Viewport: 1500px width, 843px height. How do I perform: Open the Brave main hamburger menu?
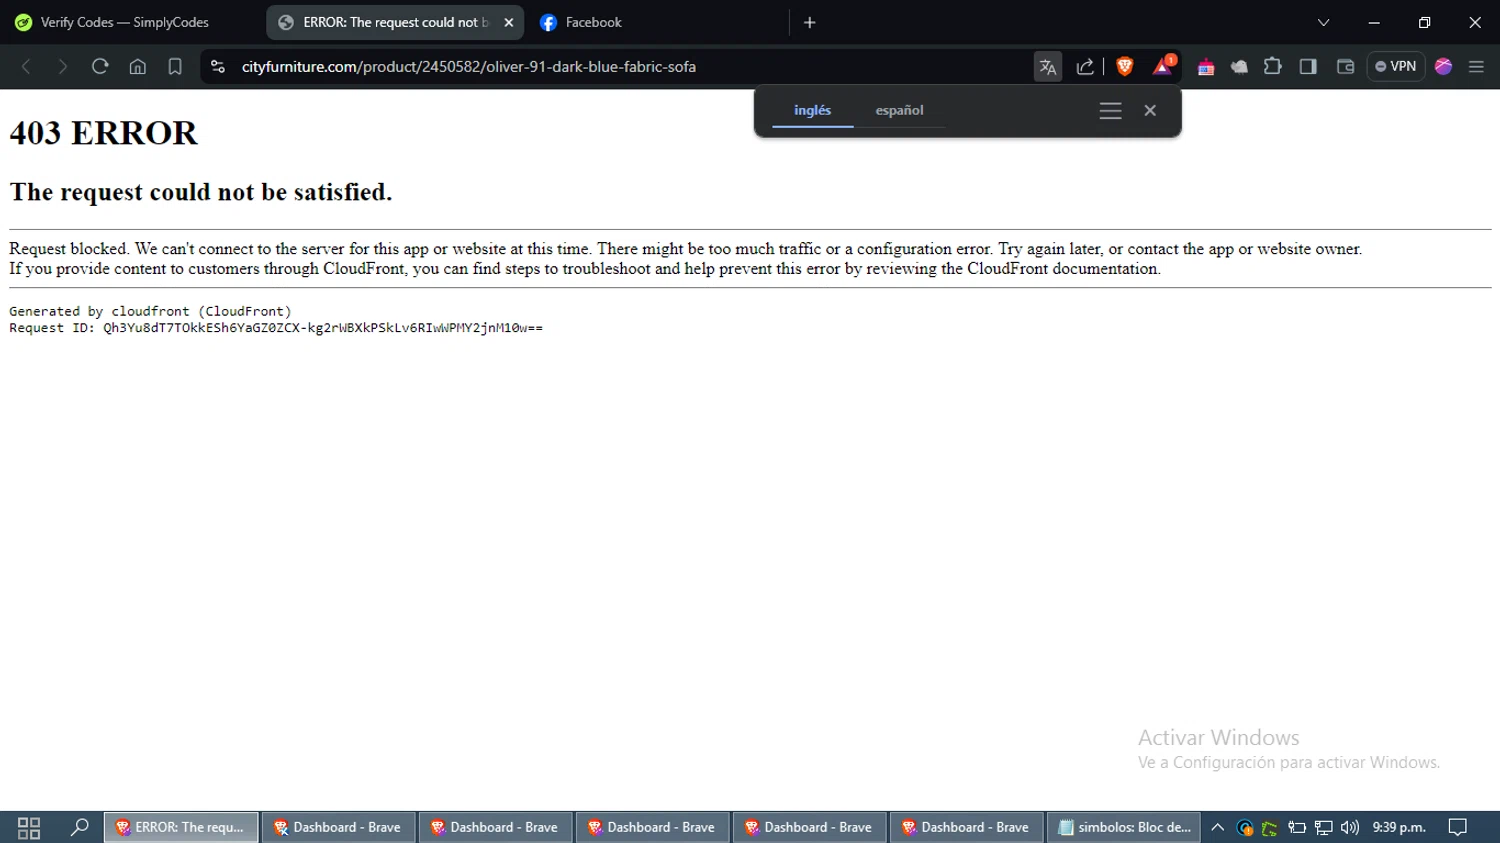point(1477,67)
